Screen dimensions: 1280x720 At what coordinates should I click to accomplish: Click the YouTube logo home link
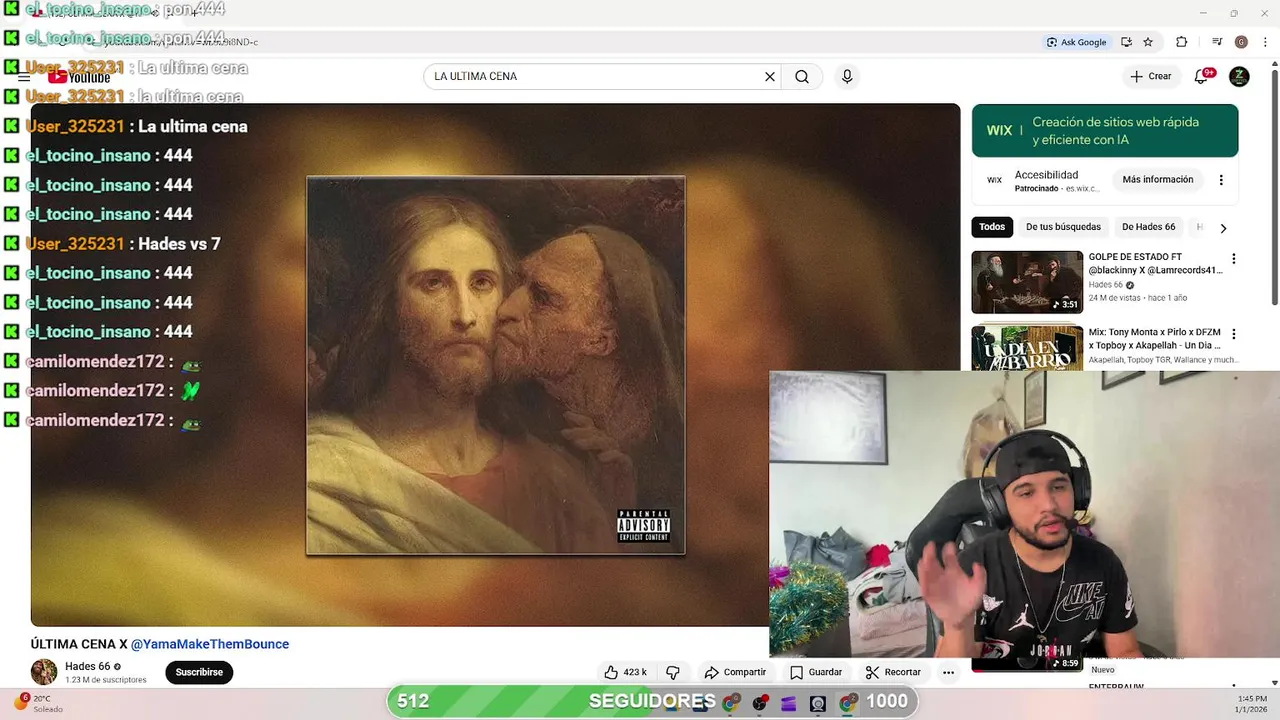tap(79, 77)
